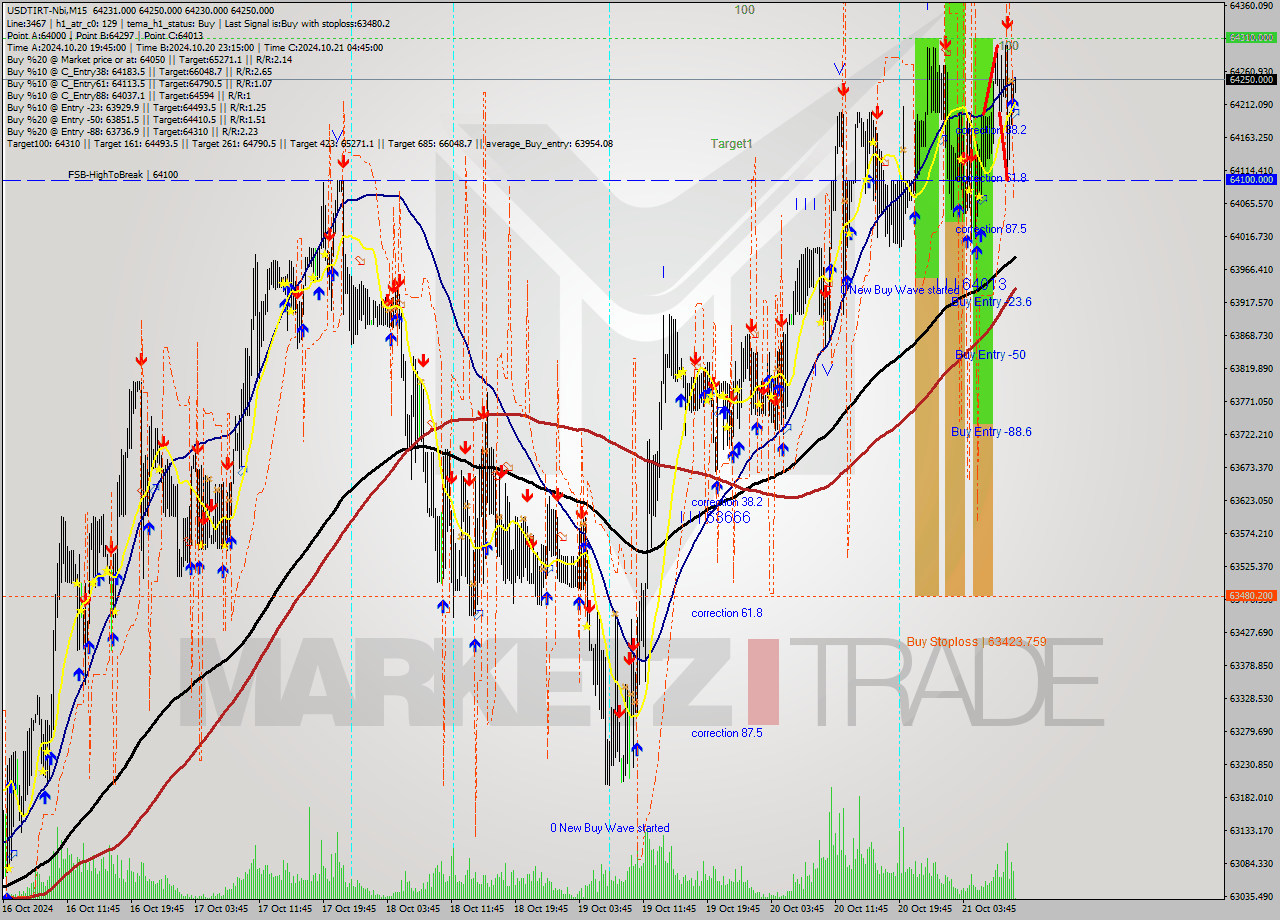Click the 18 Oct 03:45 time axis label
1280x920 pixels.
click(x=413, y=909)
